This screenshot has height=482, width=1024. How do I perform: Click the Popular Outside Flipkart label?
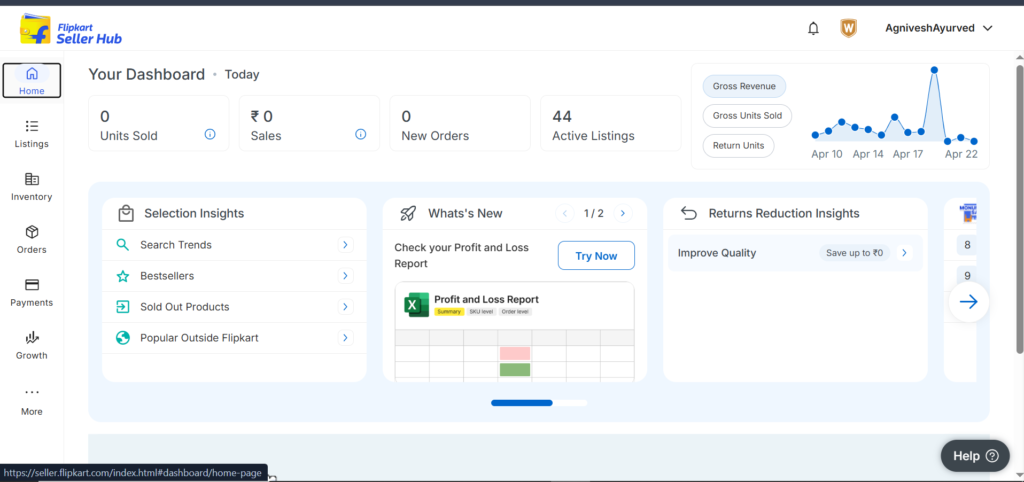pos(199,338)
